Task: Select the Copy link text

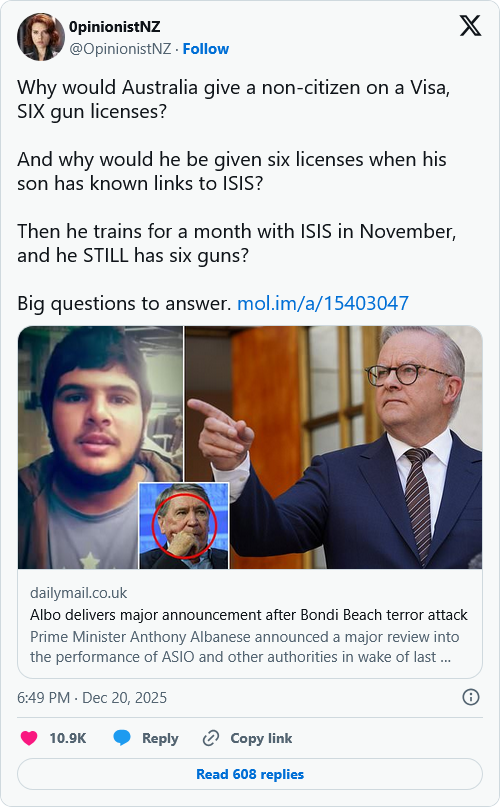Action: [261, 738]
